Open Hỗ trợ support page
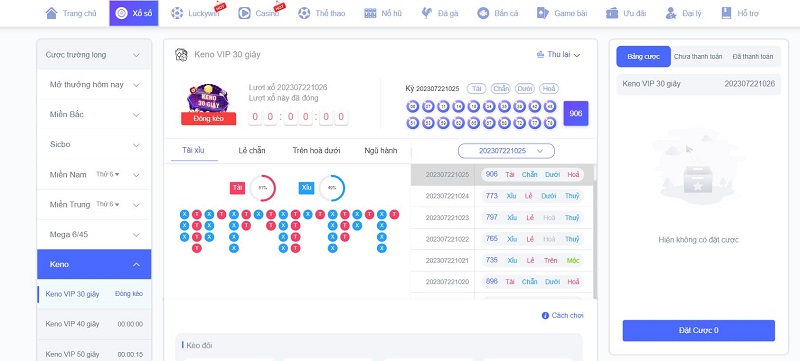 tap(739, 13)
